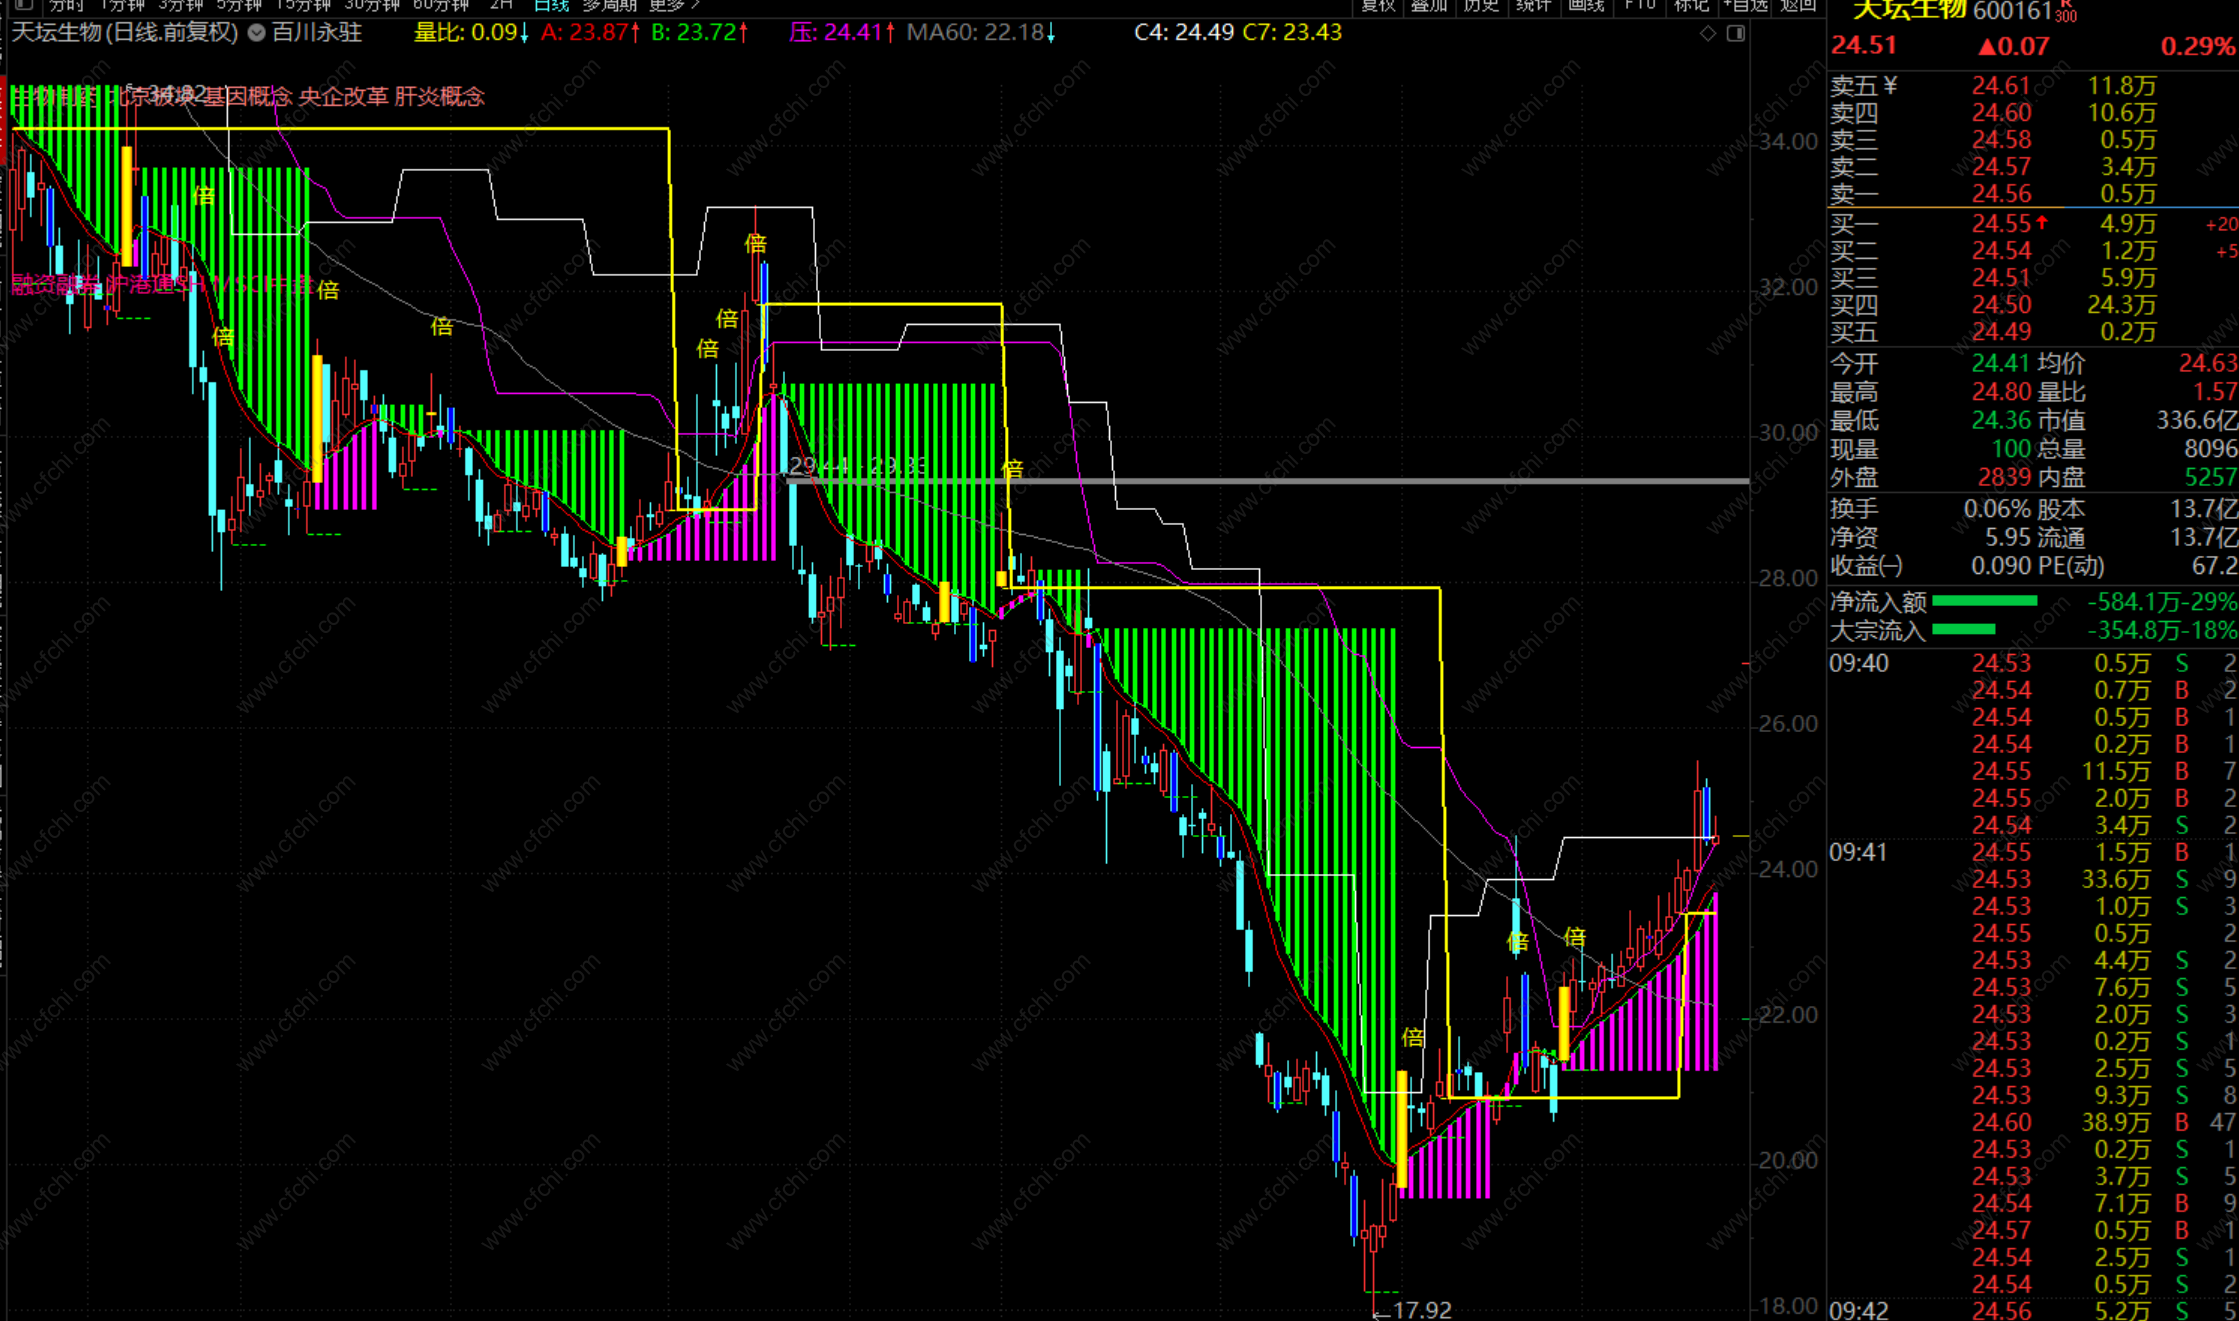The image size is (2239, 1321).
Task: Click the circular arrow beside 天坛生物 title
Action: click(x=257, y=33)
